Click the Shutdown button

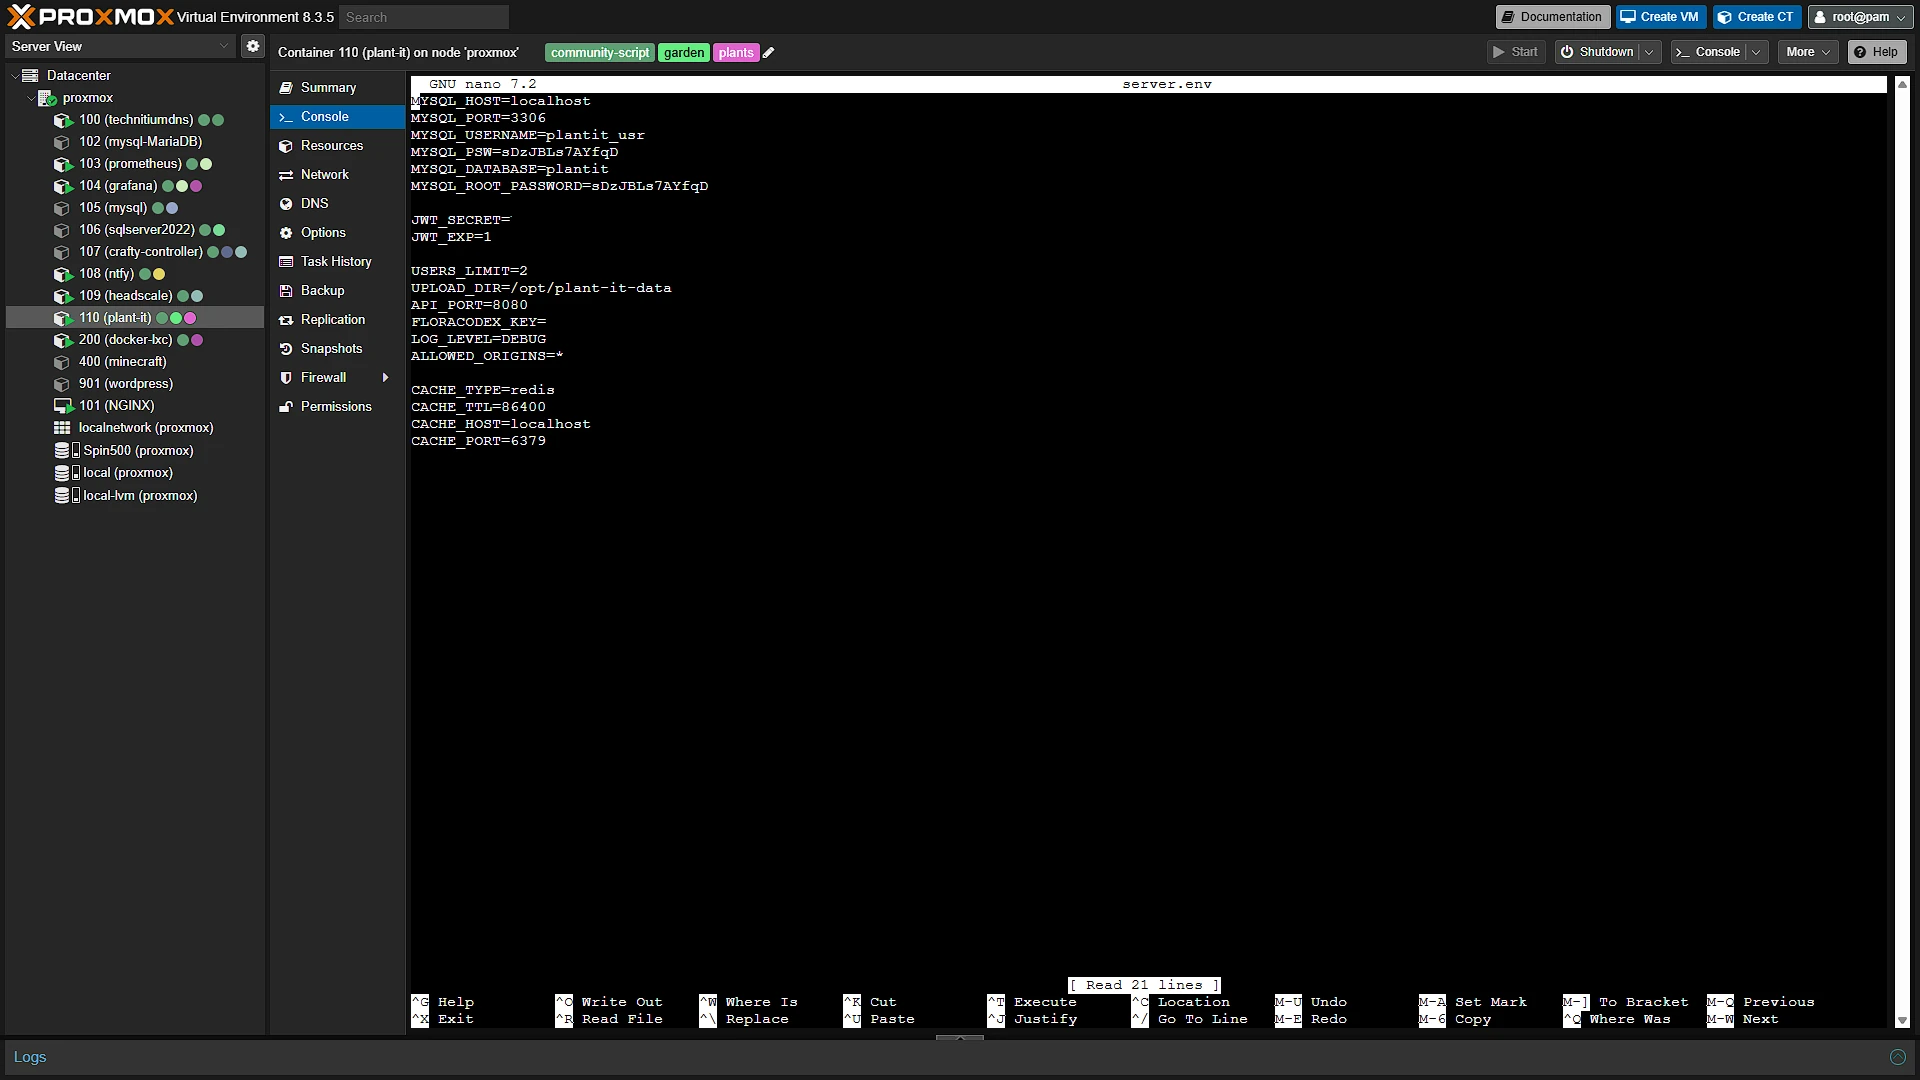(x=1598, y=52)
